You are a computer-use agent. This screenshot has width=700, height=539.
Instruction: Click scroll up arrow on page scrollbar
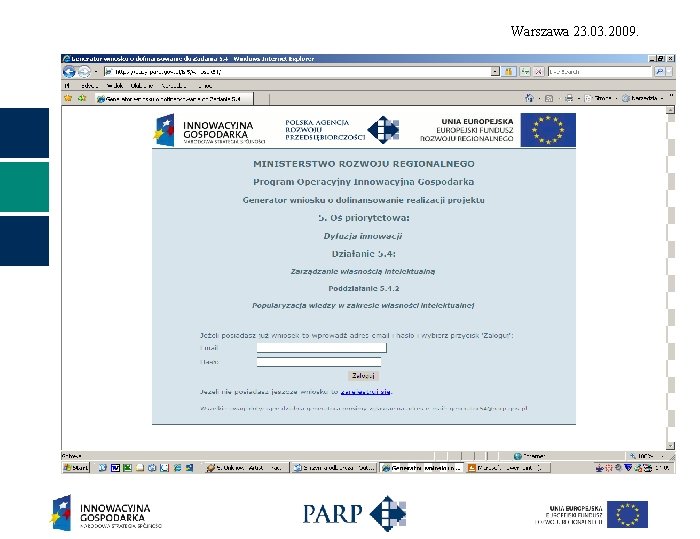click(670, 110)
